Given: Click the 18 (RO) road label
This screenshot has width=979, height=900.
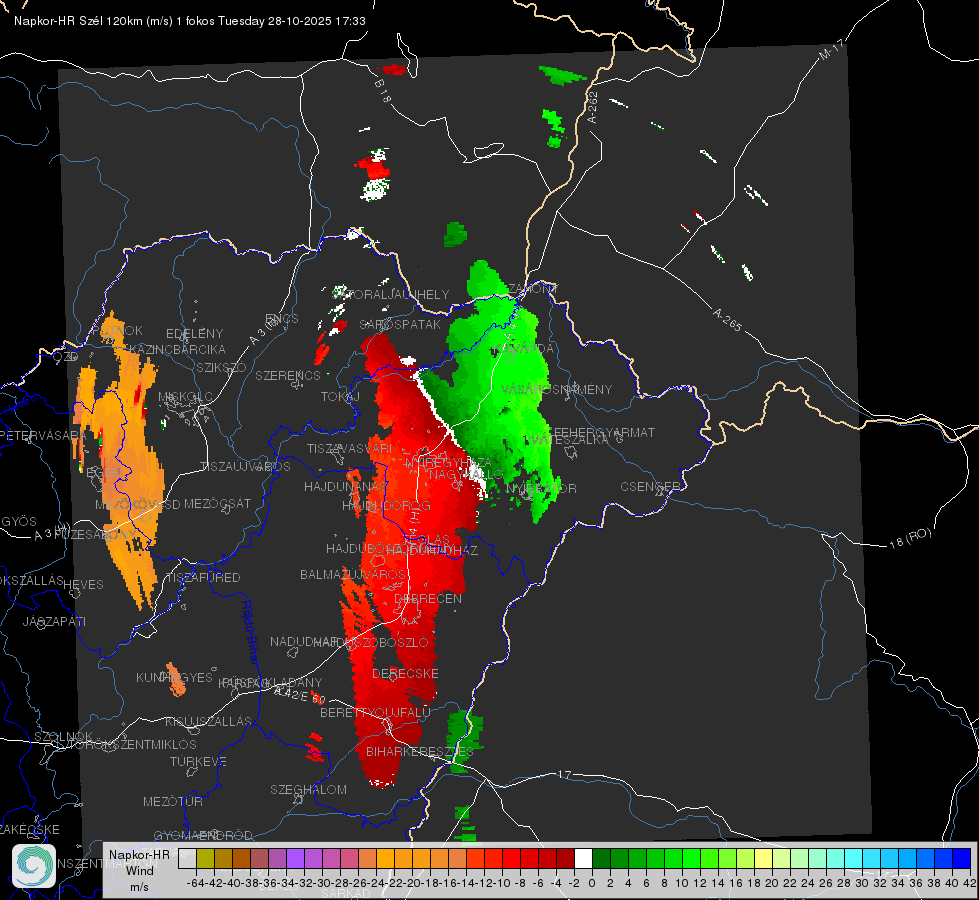Looking at the screenshot, I should [x=910, y=538].
